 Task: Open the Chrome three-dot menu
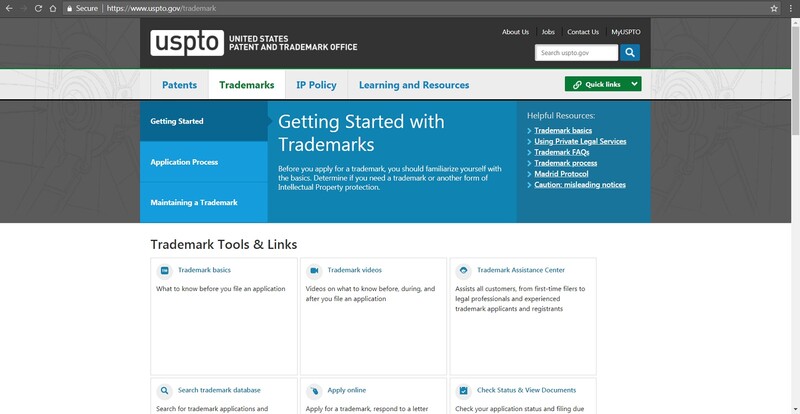pos(791,8)
